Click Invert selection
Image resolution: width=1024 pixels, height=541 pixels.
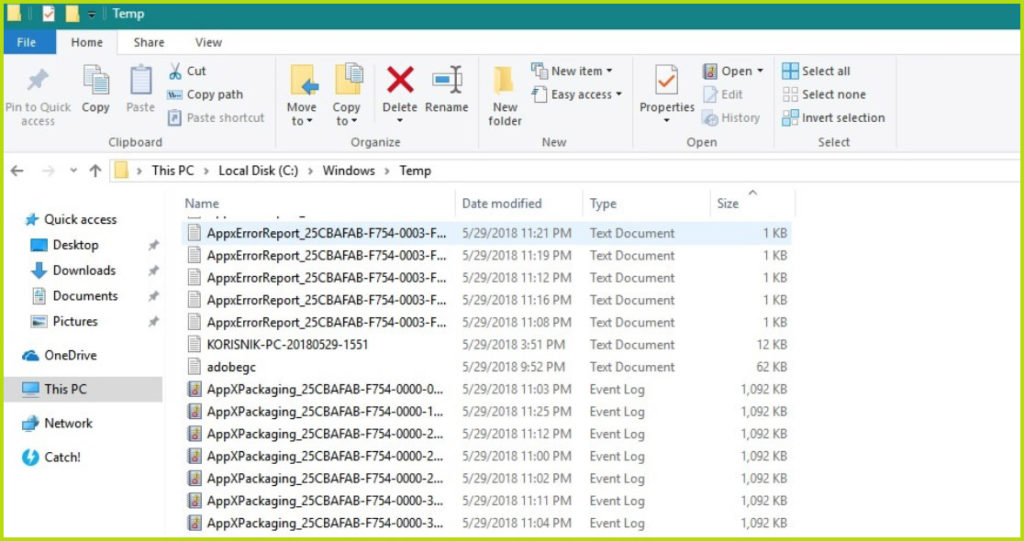[x=834, y=118]
